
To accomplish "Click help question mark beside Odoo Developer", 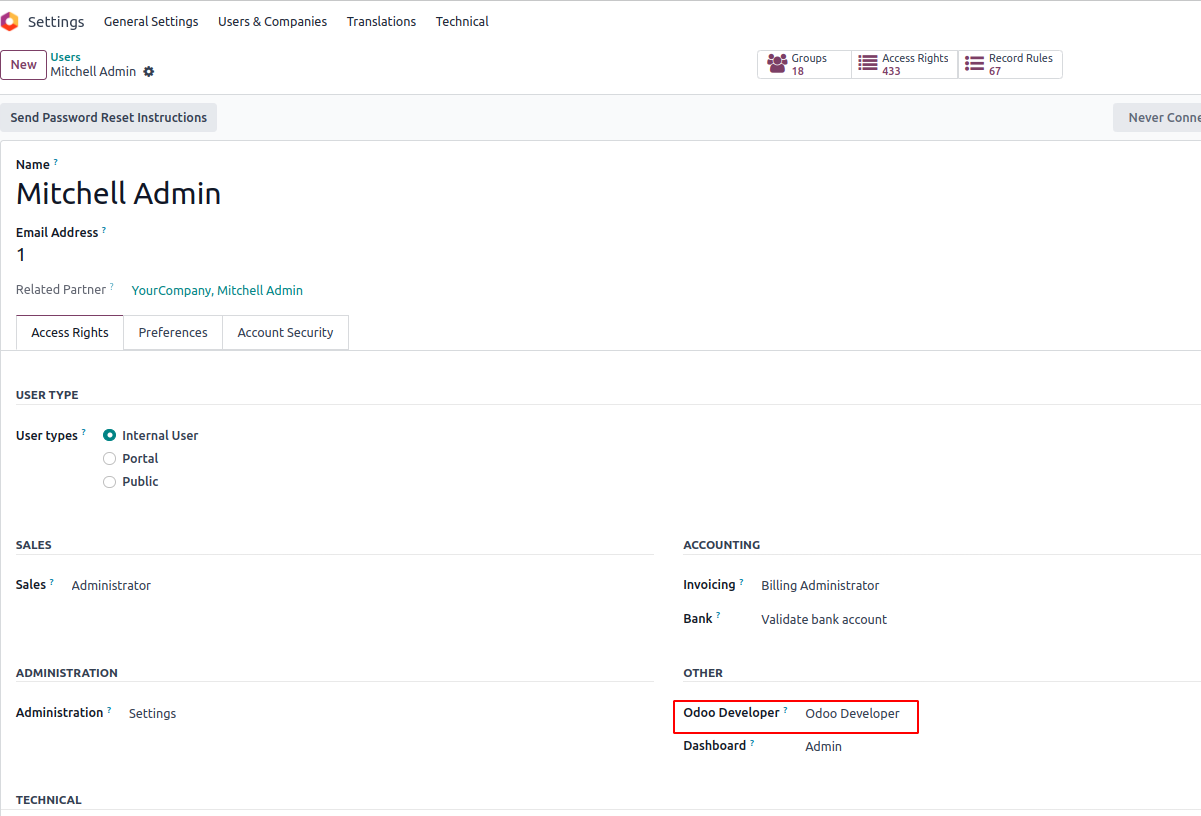I will pos(785,711).
